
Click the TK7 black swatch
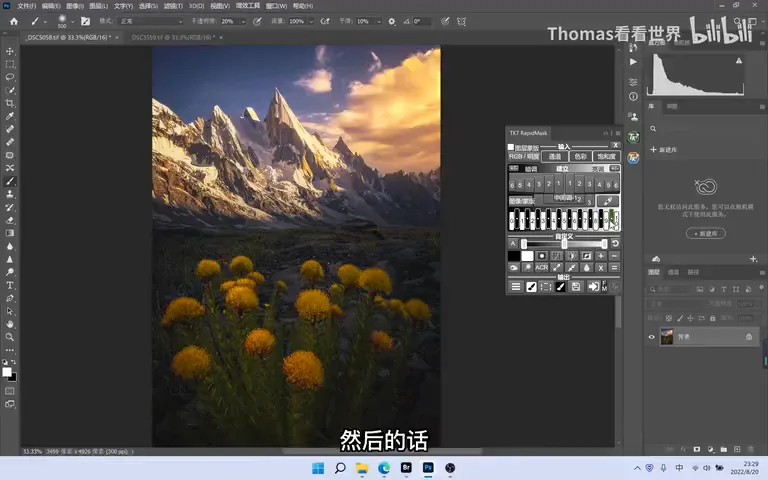514,256
